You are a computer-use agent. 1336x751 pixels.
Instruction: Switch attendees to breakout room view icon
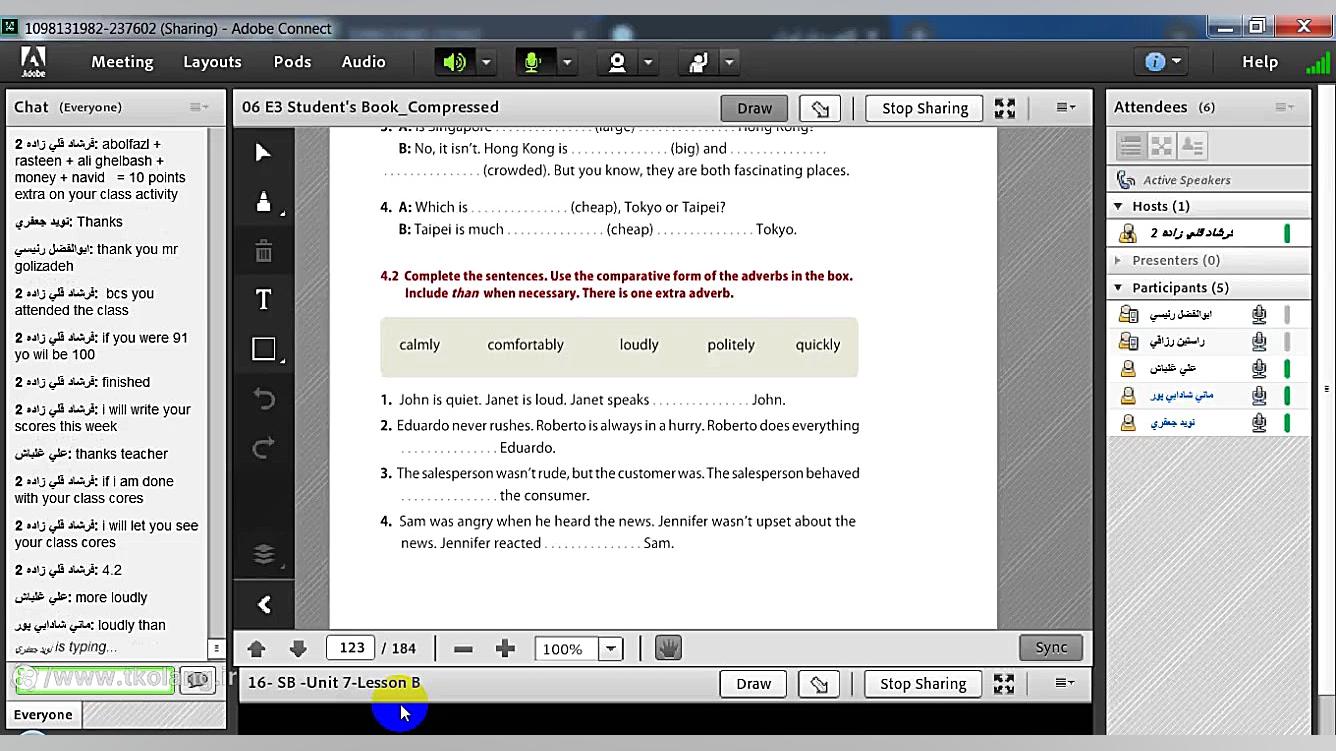pyautogui.click(x=1161, y=146)
